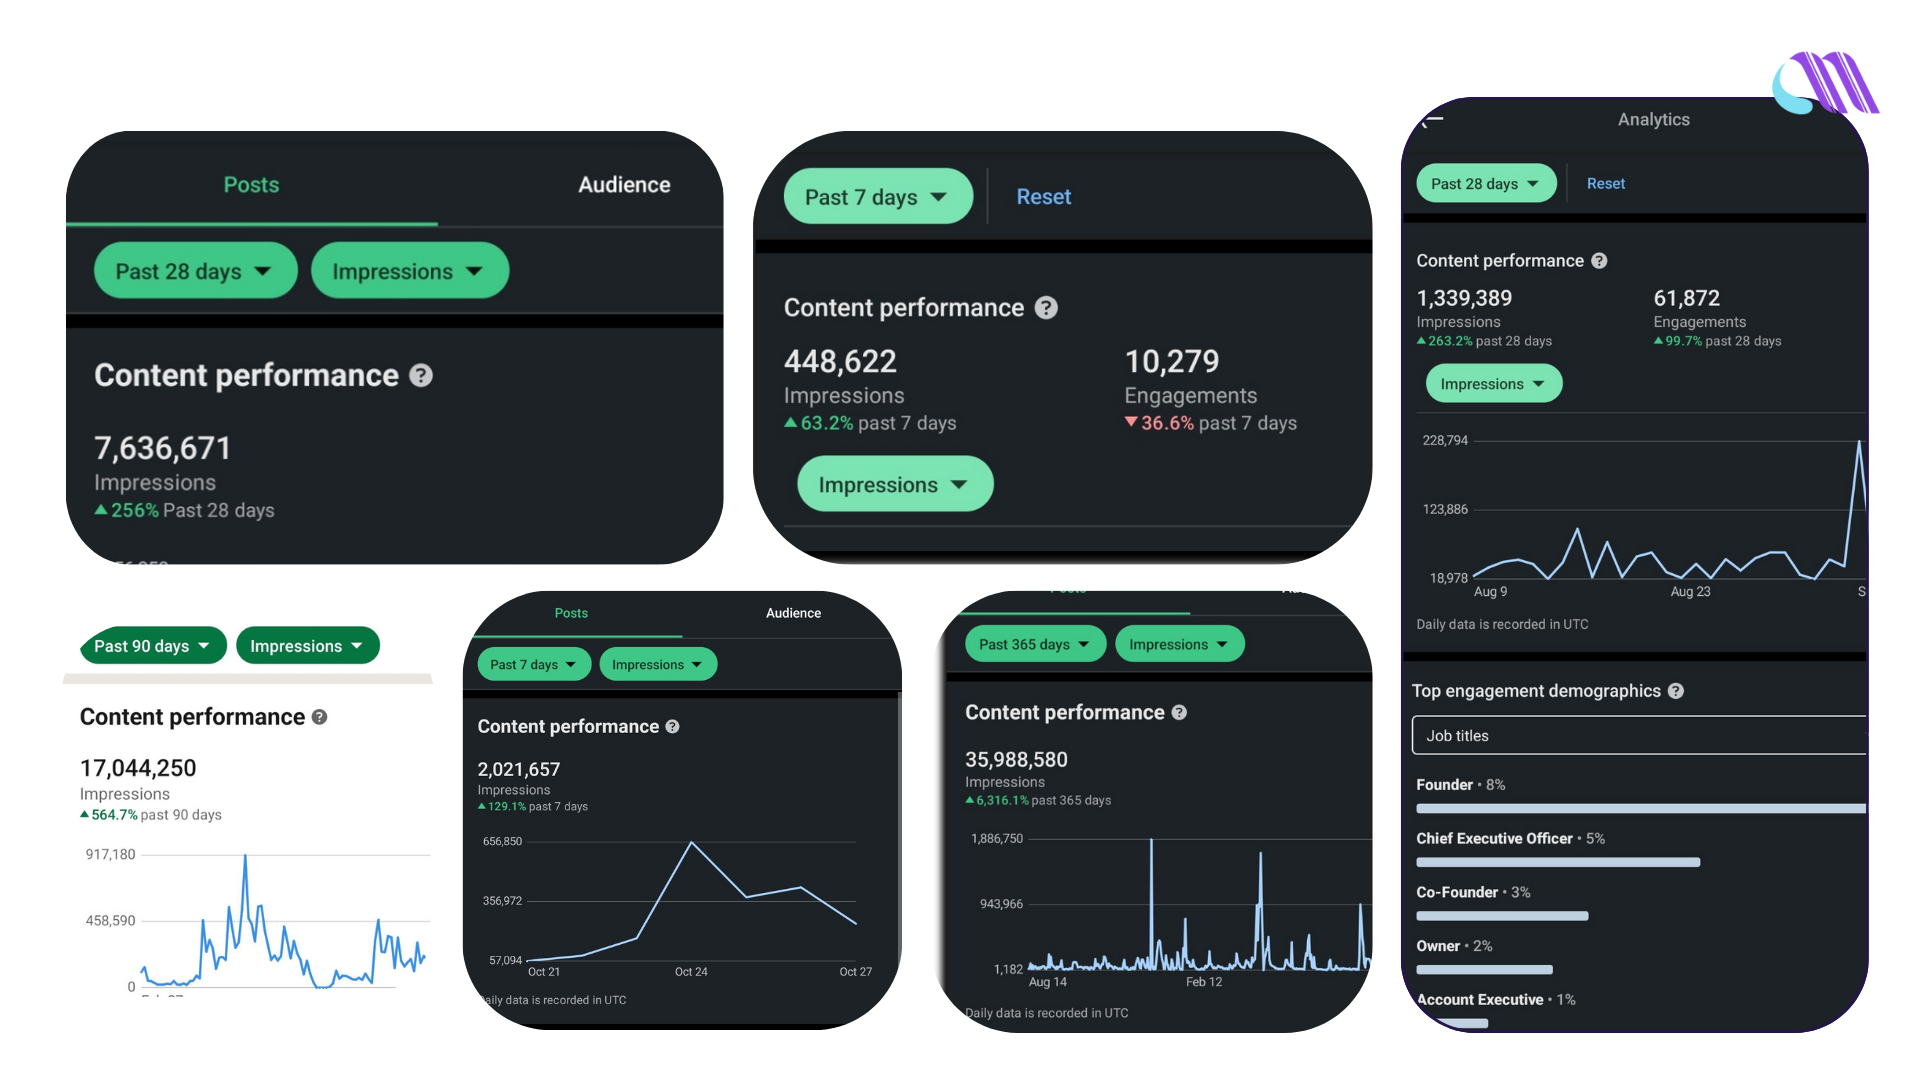Open Past 28 days filter in Analytics panel
This screenshot has height=1080, width=1920.
(1486, 184)
